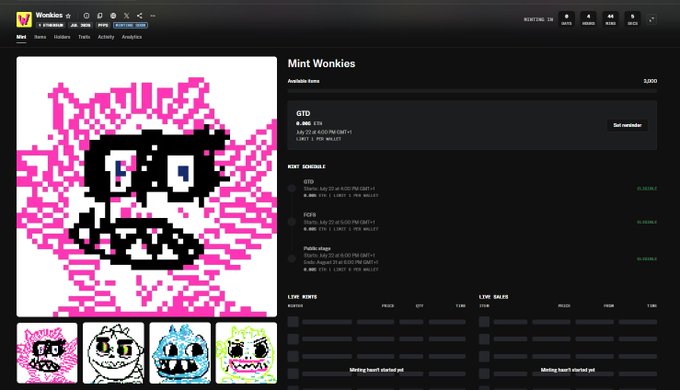Screen dimensions: 680x390
Task: Click the 'LIVE SALES' heading
Action: (x=494, y=297)
